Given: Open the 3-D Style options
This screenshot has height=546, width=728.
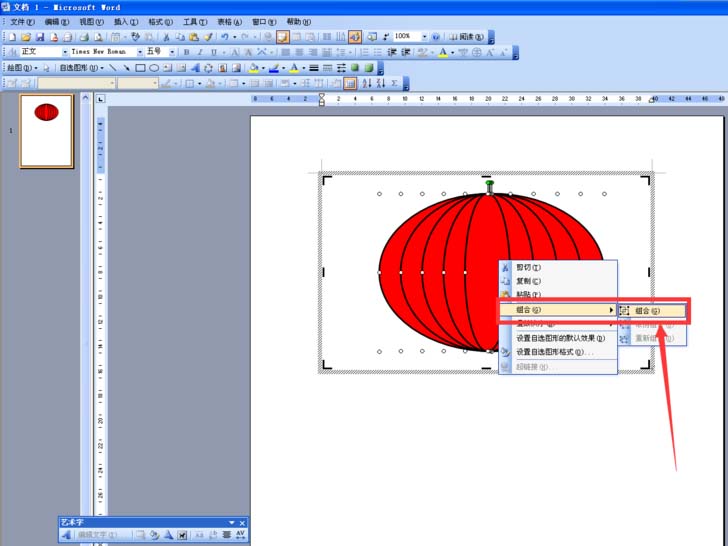Looking at the screenshot, I should click(x=369, y=68).
